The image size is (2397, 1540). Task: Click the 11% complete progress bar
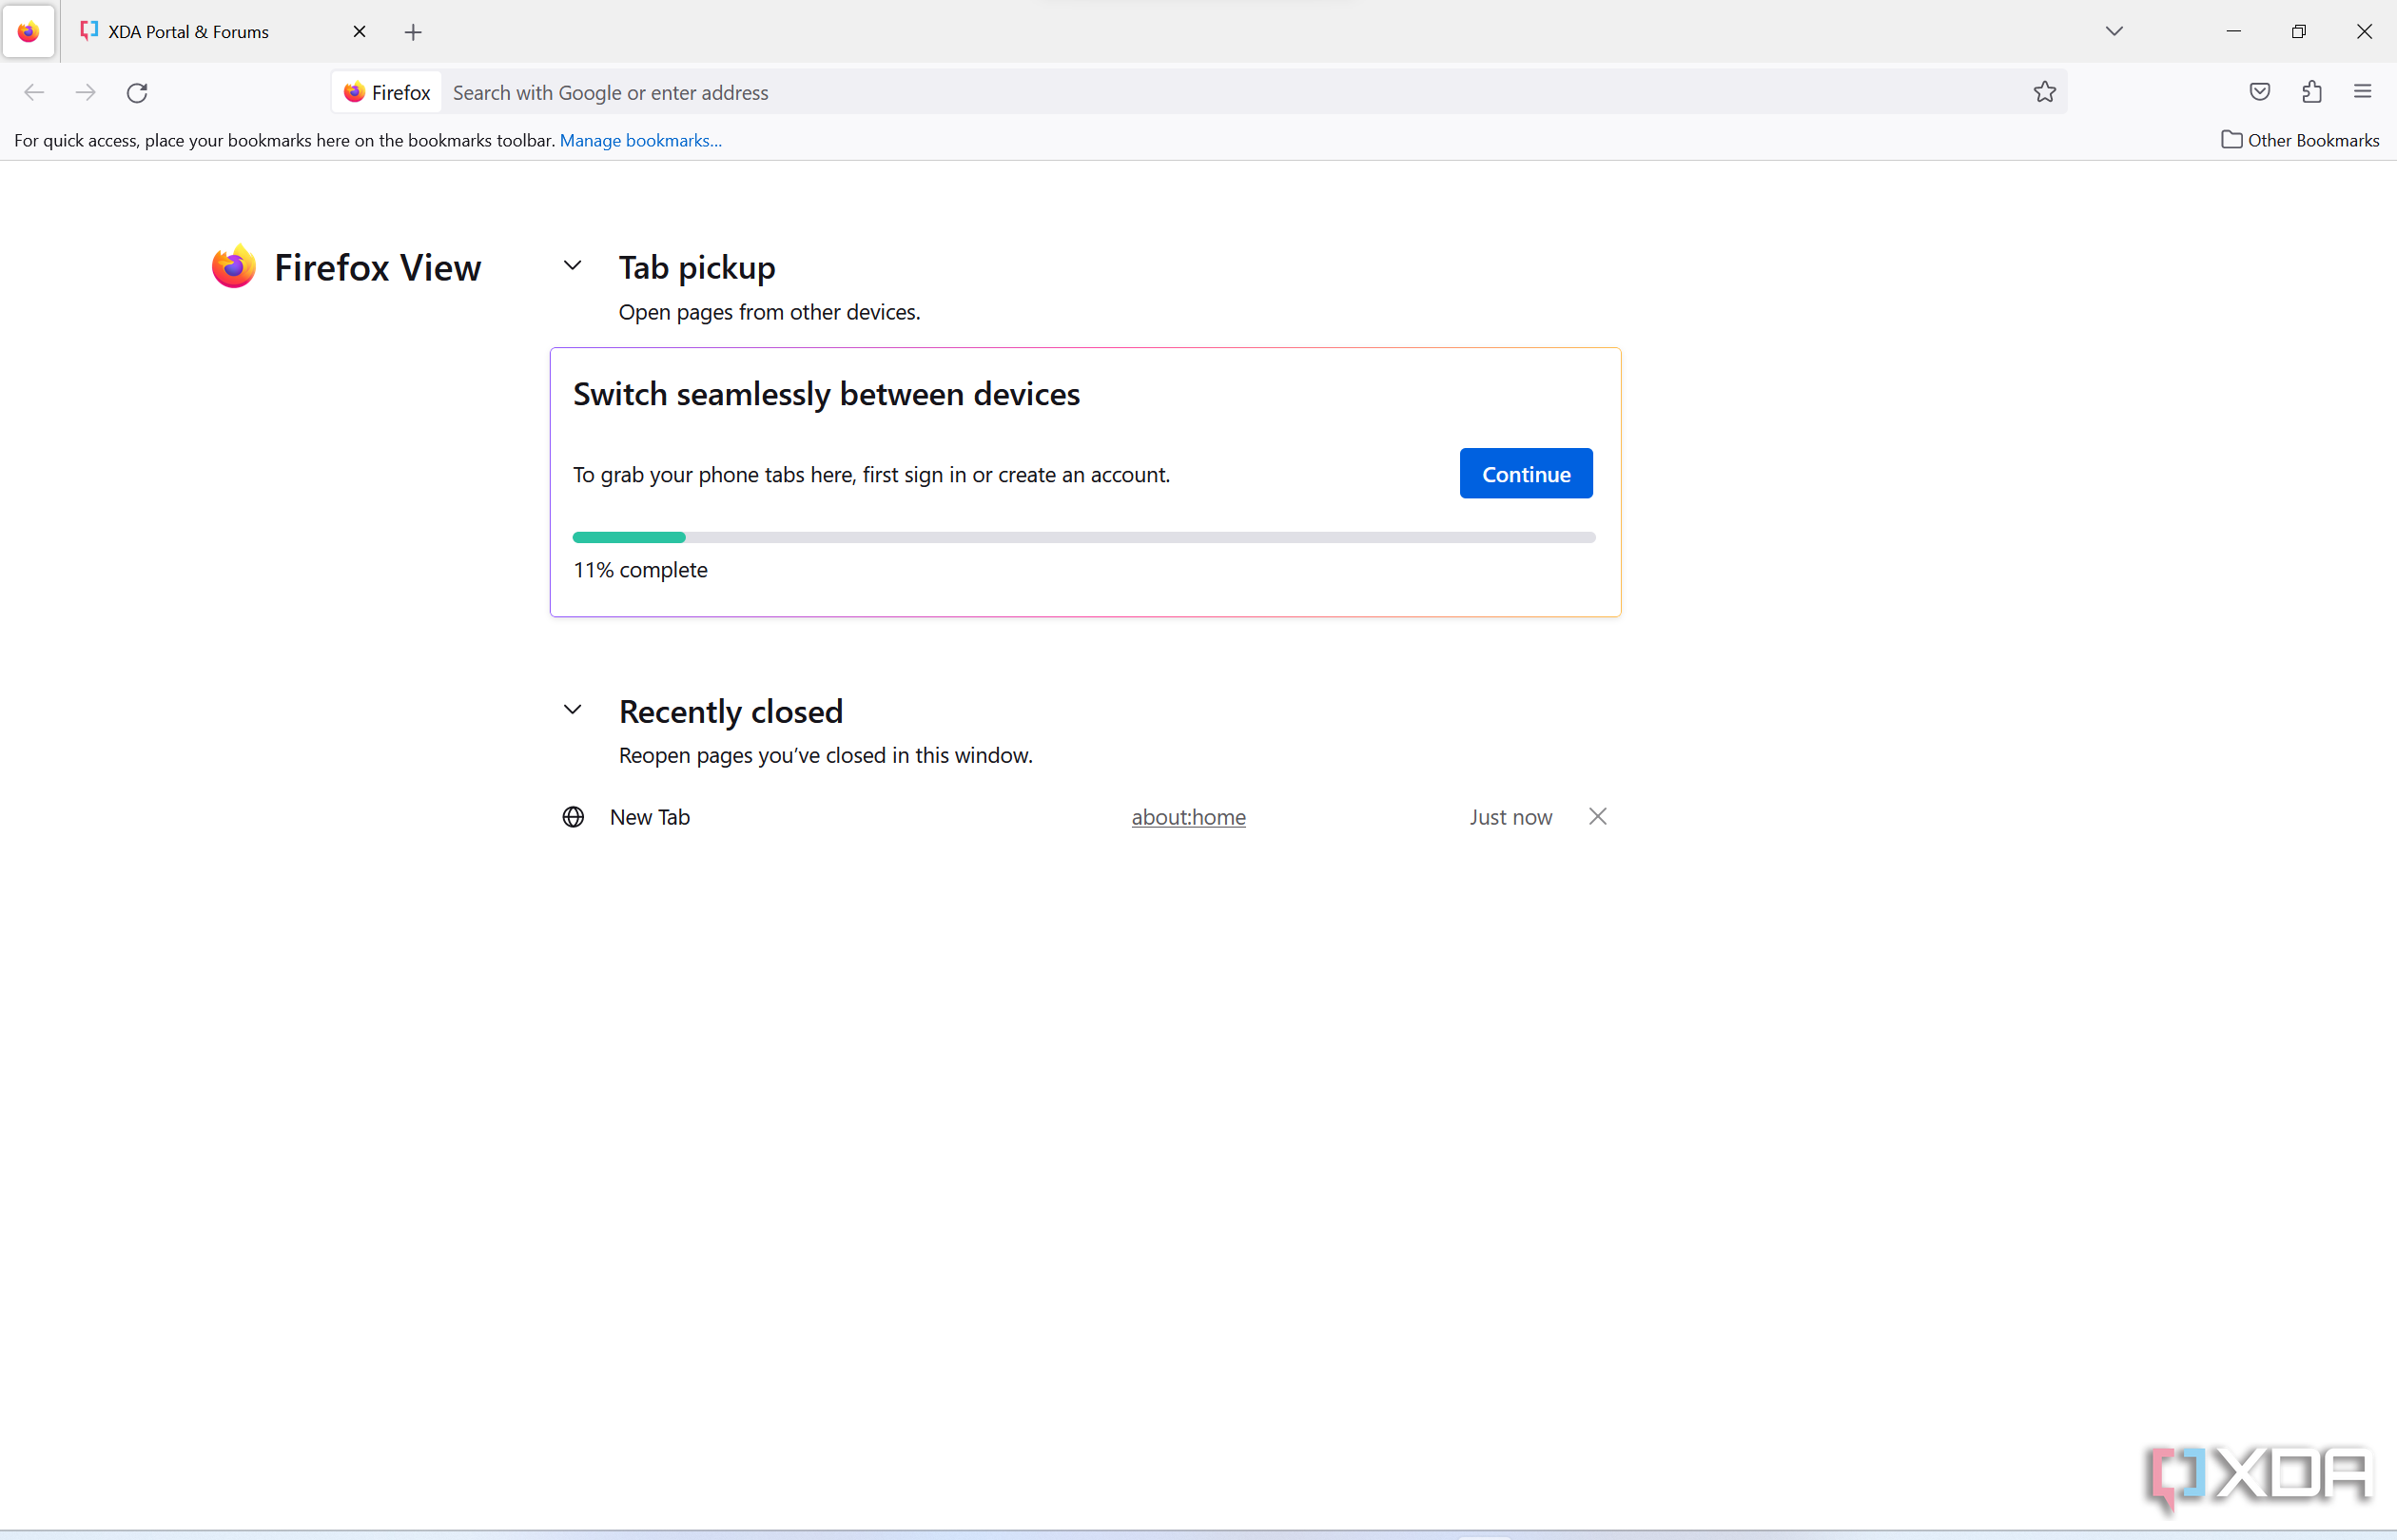pos(1084,538)
